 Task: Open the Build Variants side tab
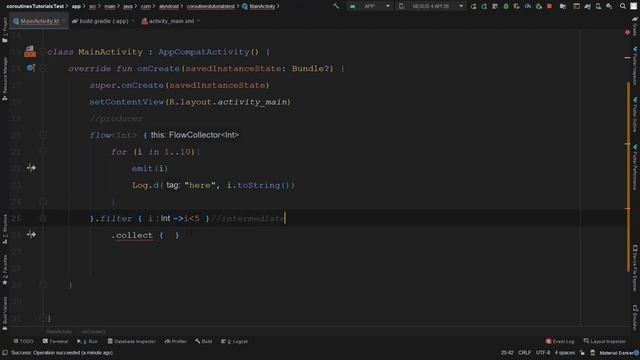(5, 313)
